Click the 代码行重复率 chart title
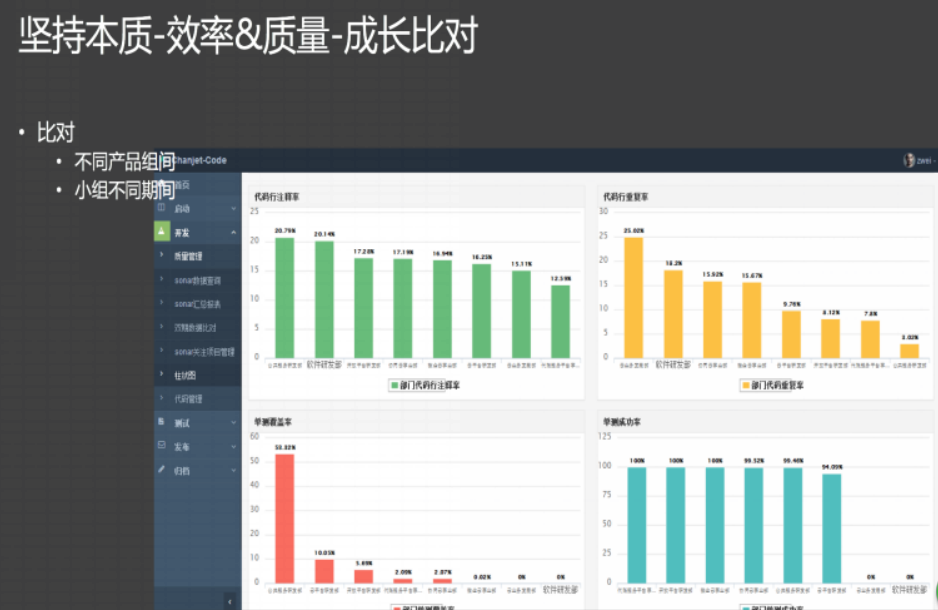This screenshot has width=938, height=610. point(625,197)
